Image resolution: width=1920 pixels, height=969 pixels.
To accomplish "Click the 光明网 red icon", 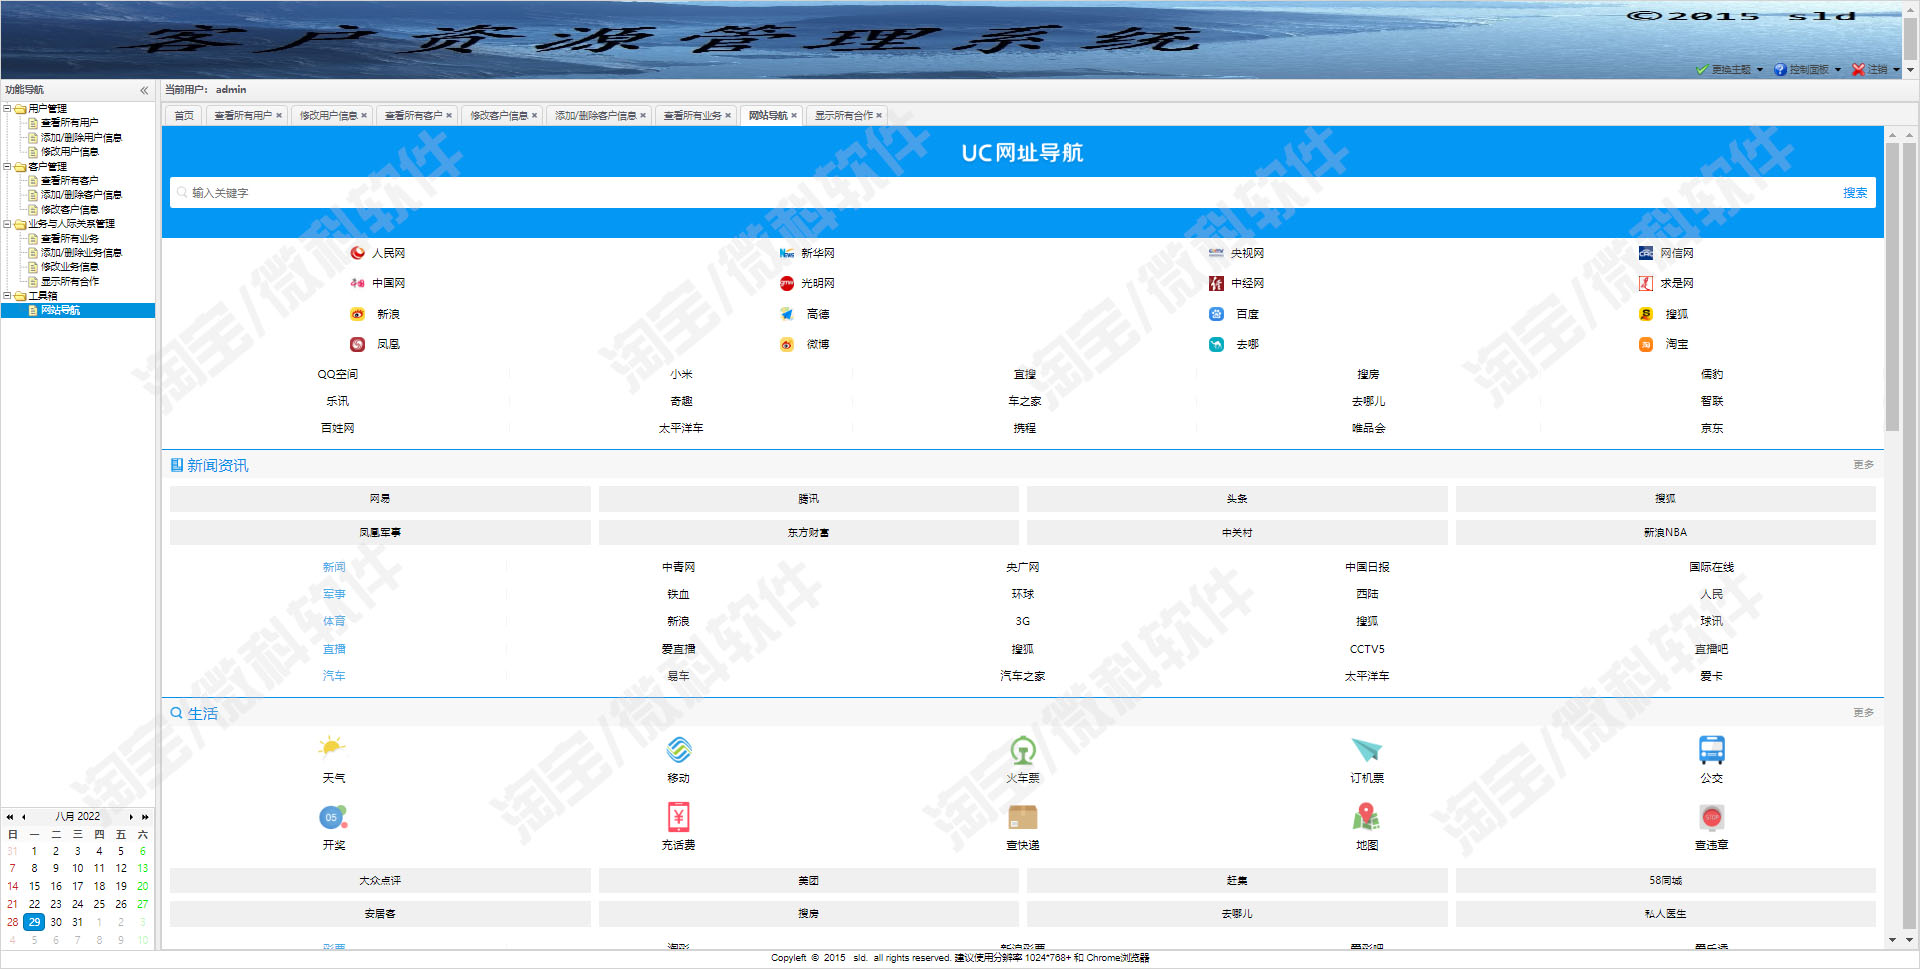I will tap(787, 283).
